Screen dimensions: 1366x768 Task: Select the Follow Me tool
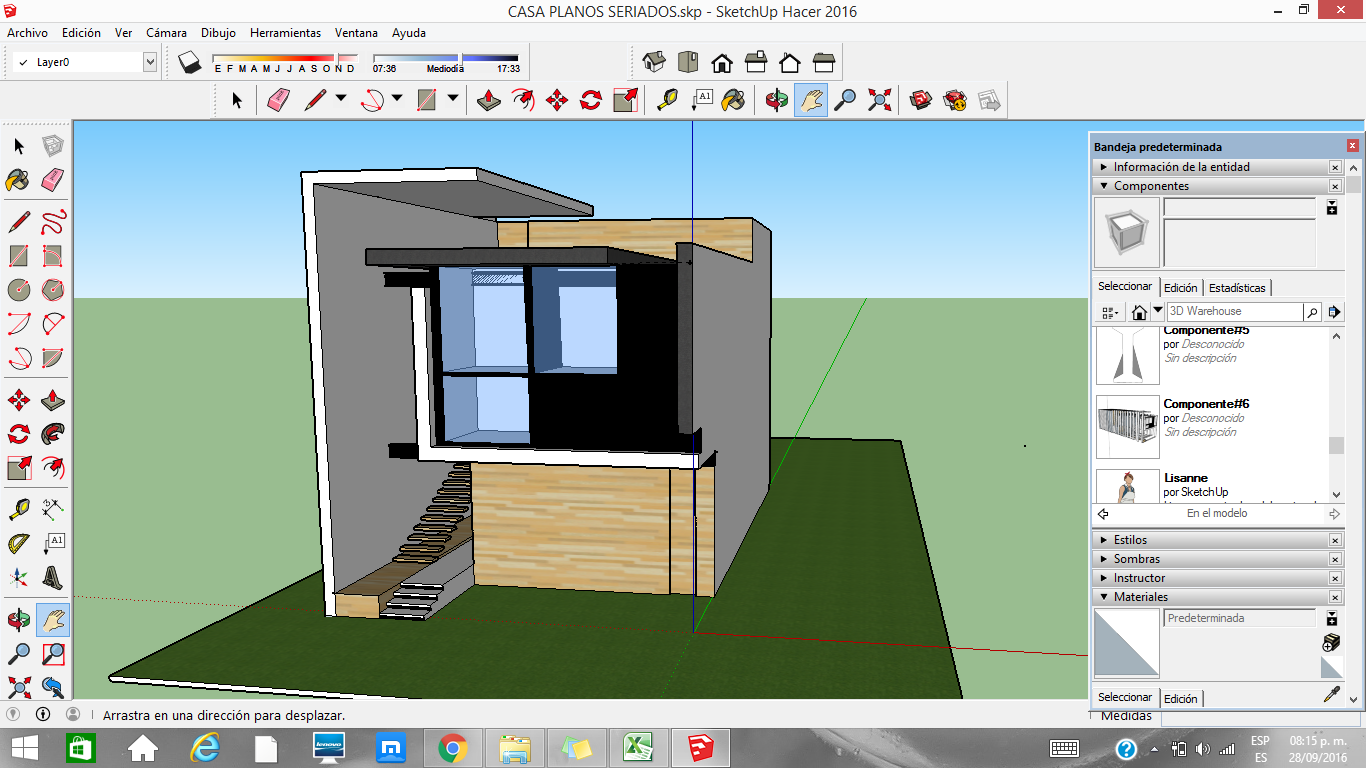click(53, 434)
